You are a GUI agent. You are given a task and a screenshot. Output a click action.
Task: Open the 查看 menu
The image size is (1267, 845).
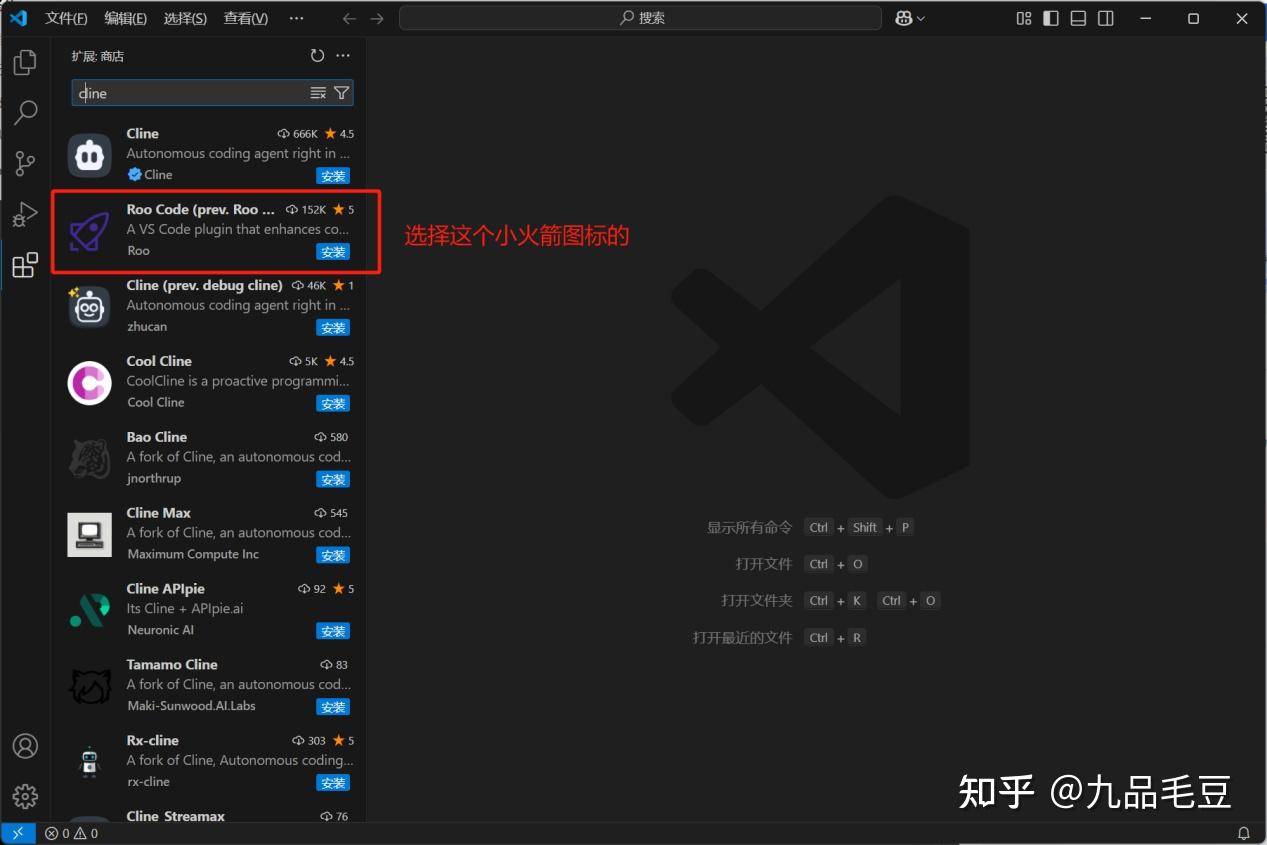click(x=245, y=18)
